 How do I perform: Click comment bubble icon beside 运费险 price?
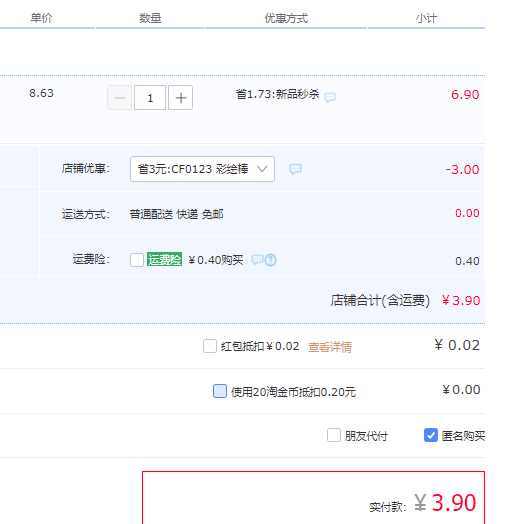tap(257, 260)
